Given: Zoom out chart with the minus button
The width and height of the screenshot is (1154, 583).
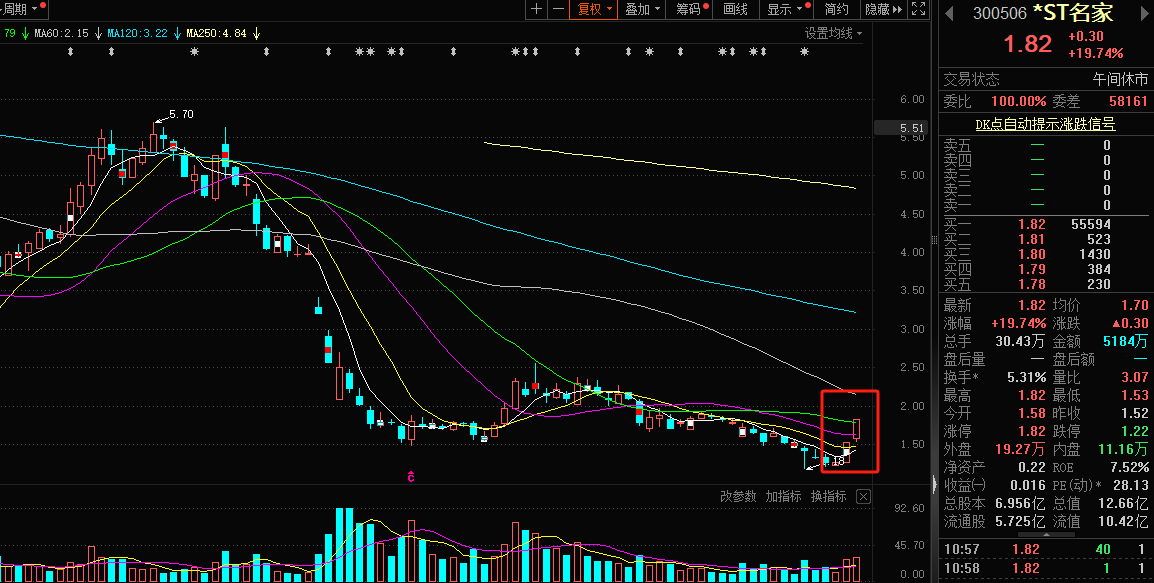Looking at the screenshot, I should [x=558, y=9].
